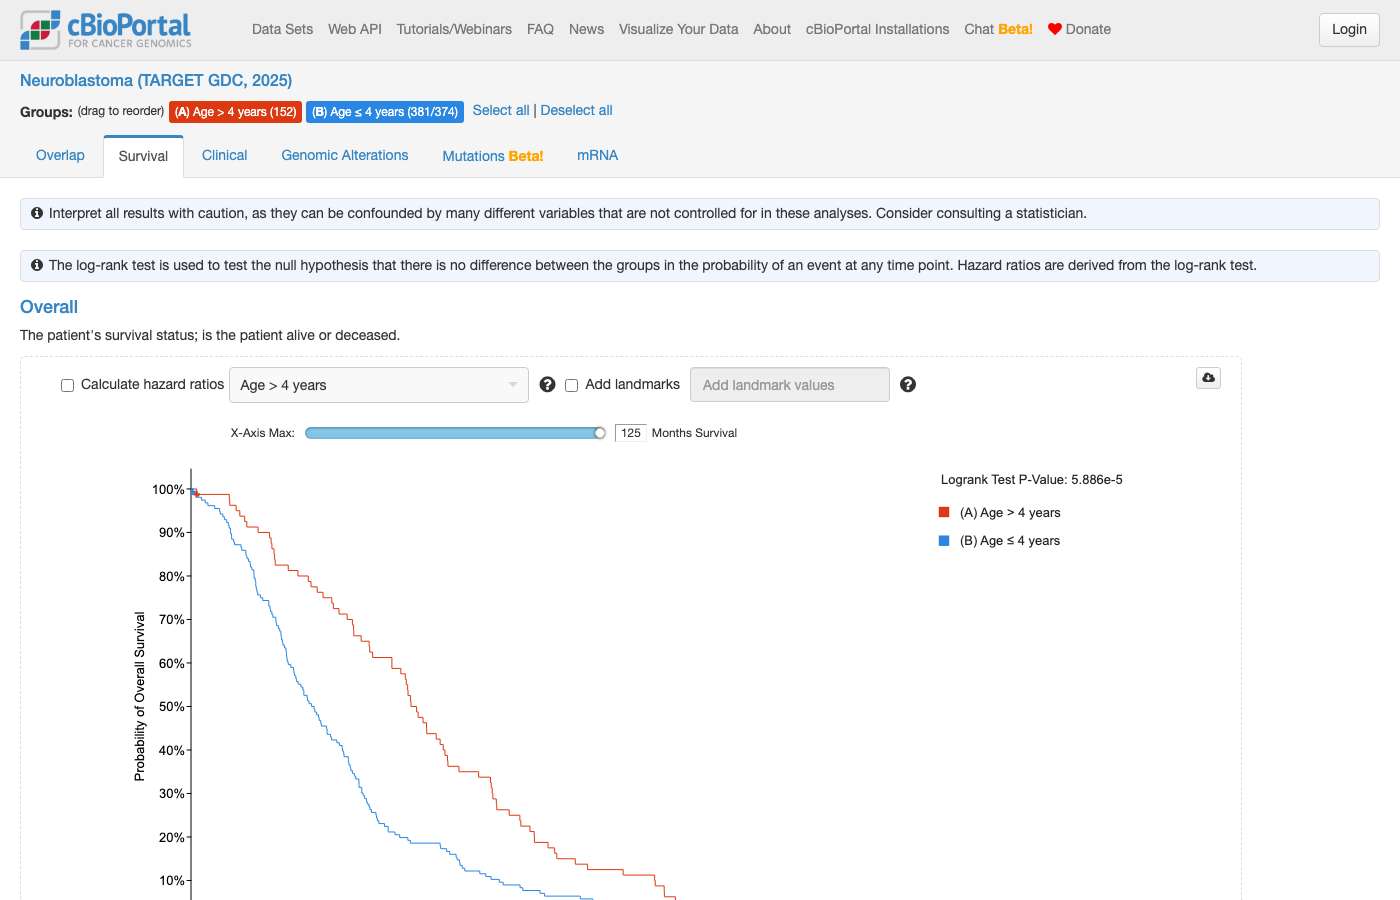This screenshot has height=900, width=1400.
Task: Open help icon beside landmark values field
Action: [x=908, y=385]
